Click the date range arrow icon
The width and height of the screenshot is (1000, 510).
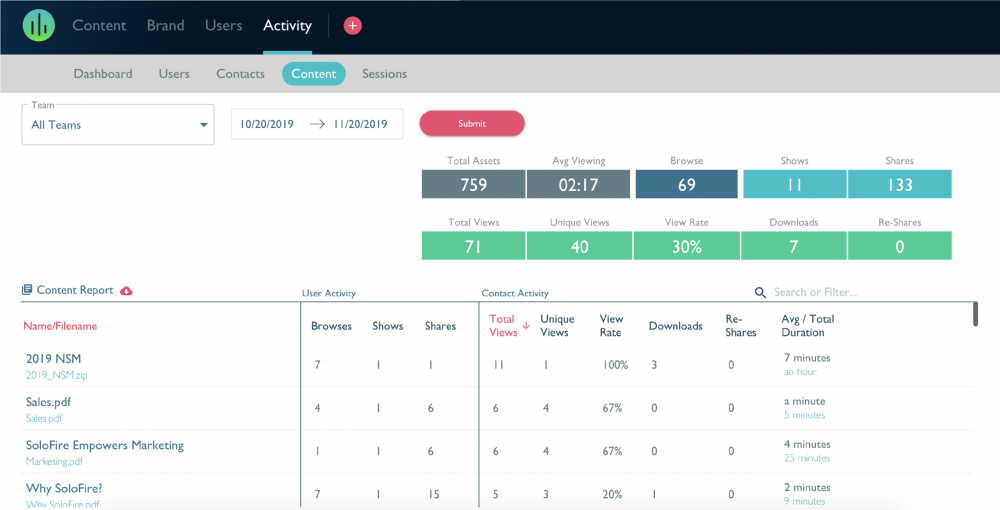(x=316, y=124)
